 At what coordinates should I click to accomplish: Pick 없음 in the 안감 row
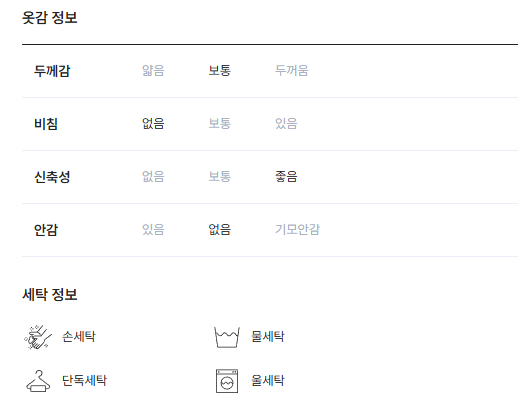point(220,229)
